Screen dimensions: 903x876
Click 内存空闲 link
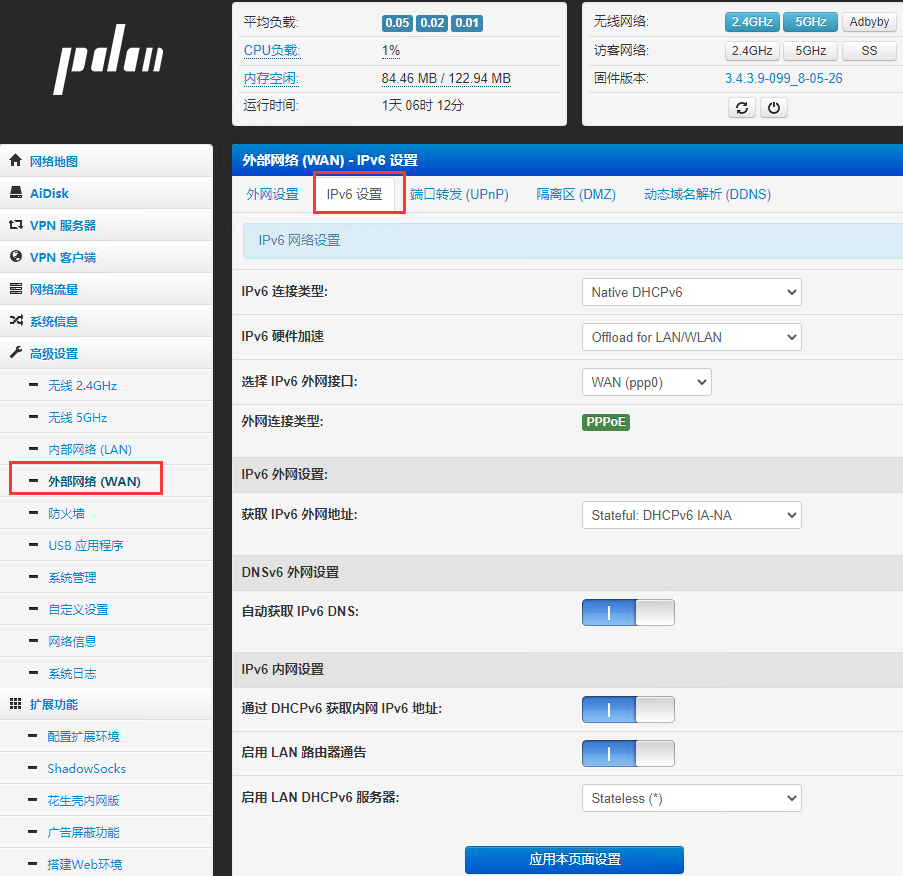point(271,78)
